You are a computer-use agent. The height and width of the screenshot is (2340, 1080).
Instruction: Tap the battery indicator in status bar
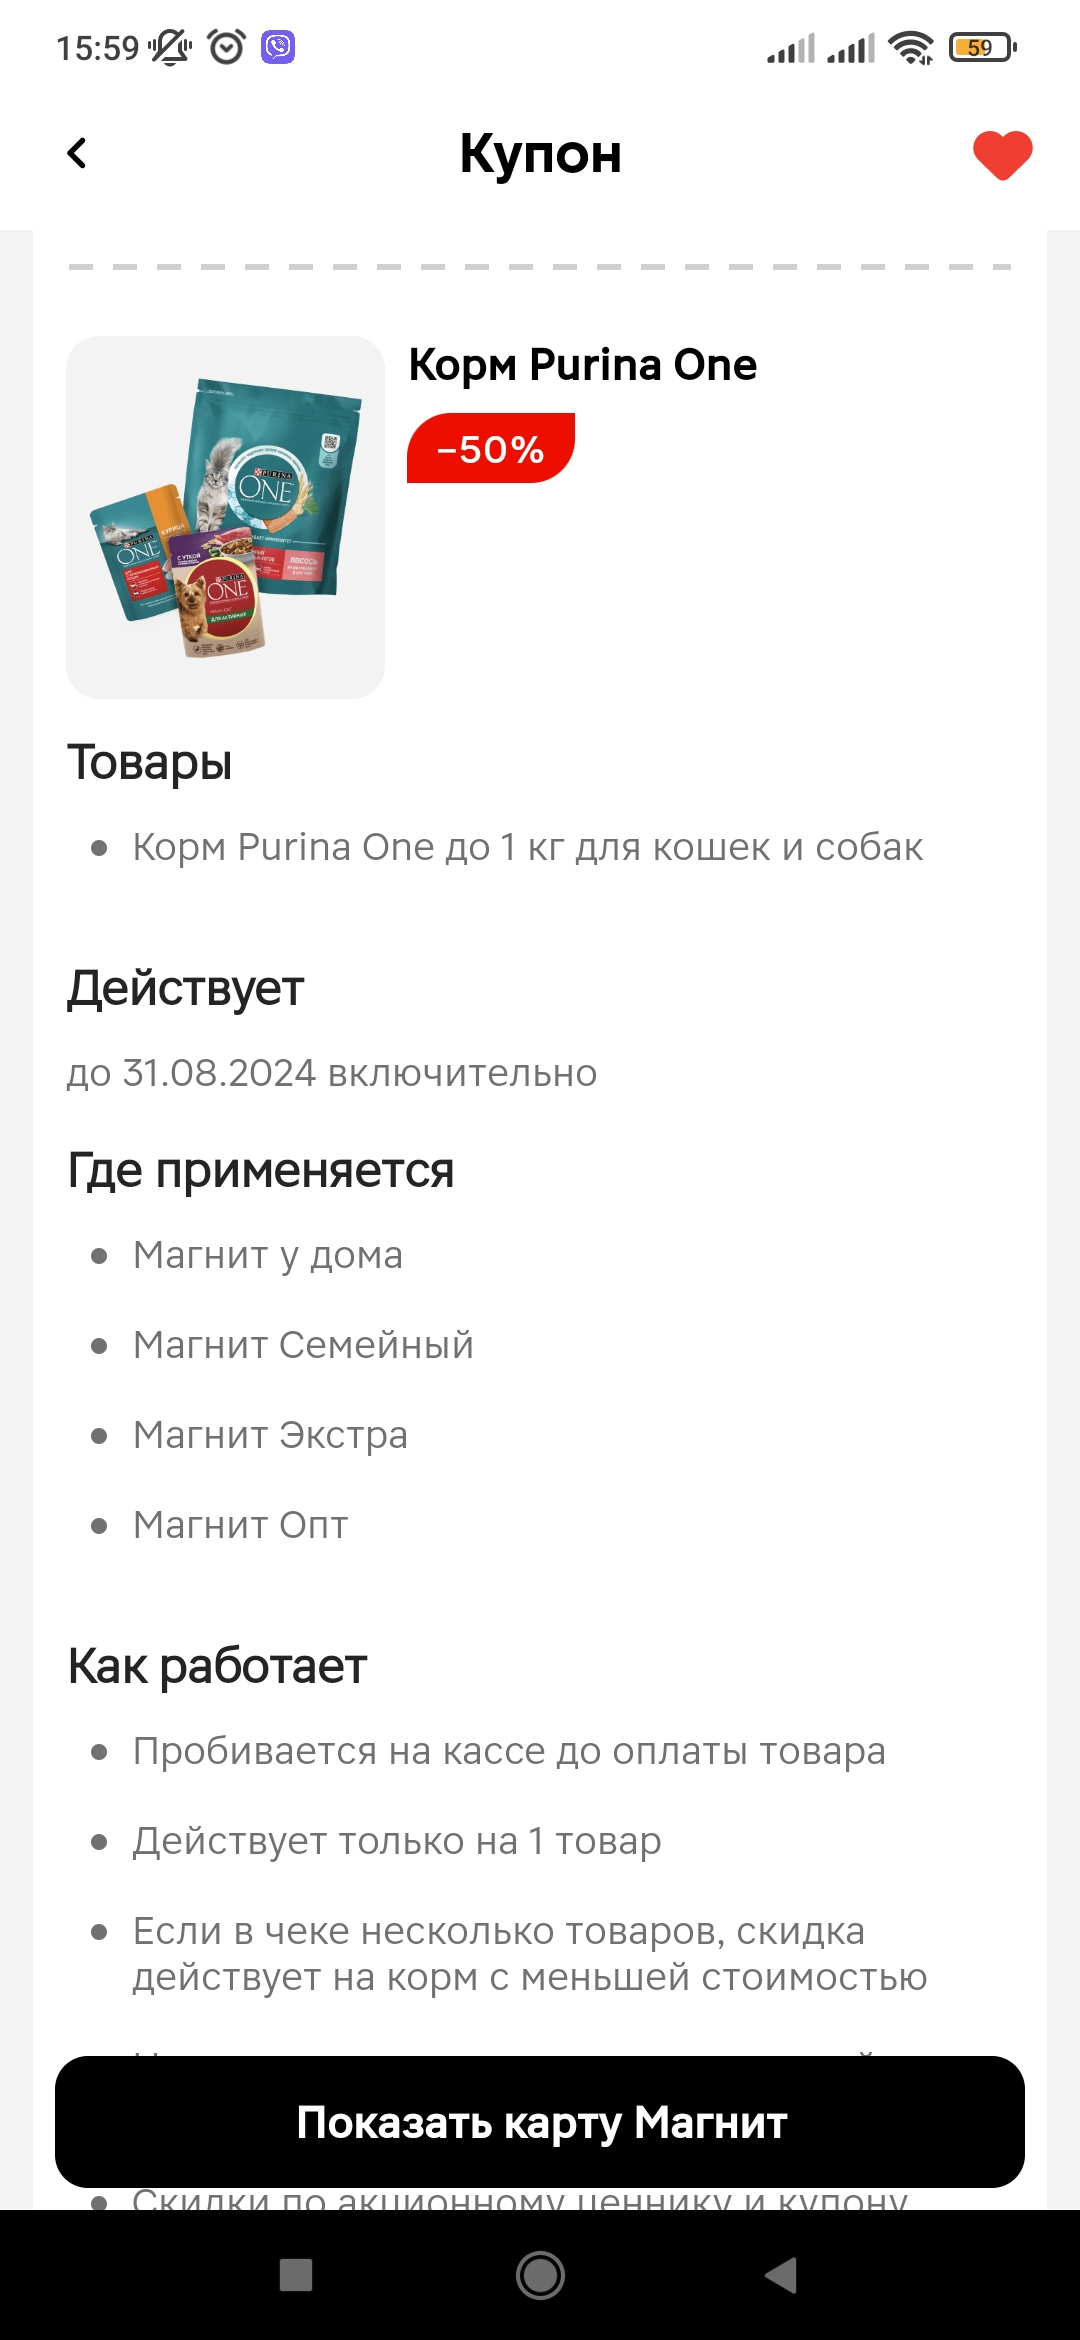983,47
